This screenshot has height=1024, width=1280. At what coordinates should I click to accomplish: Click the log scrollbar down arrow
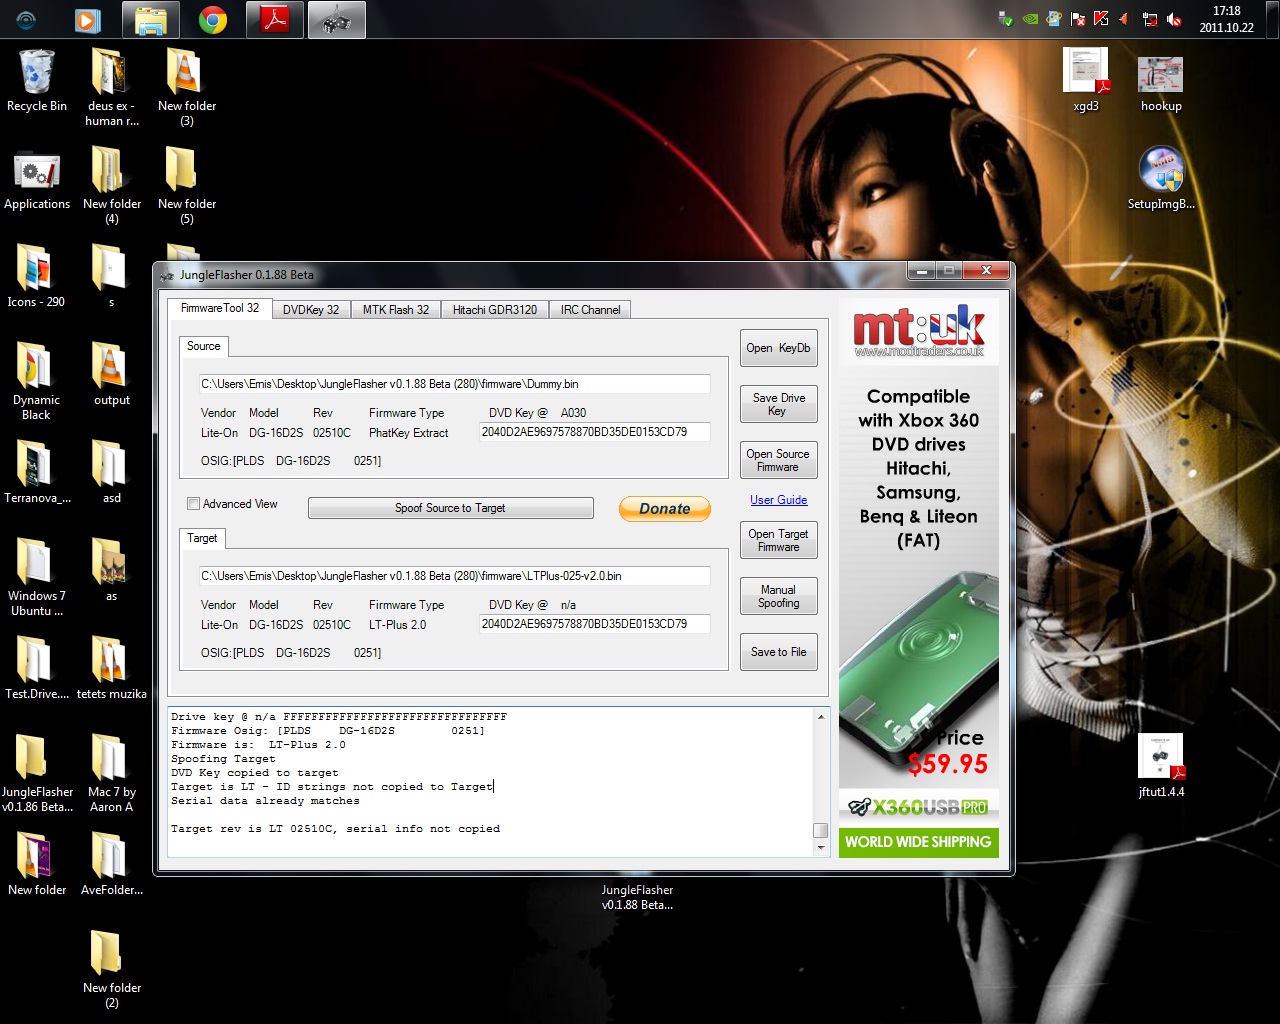click(x=820, y=848)
